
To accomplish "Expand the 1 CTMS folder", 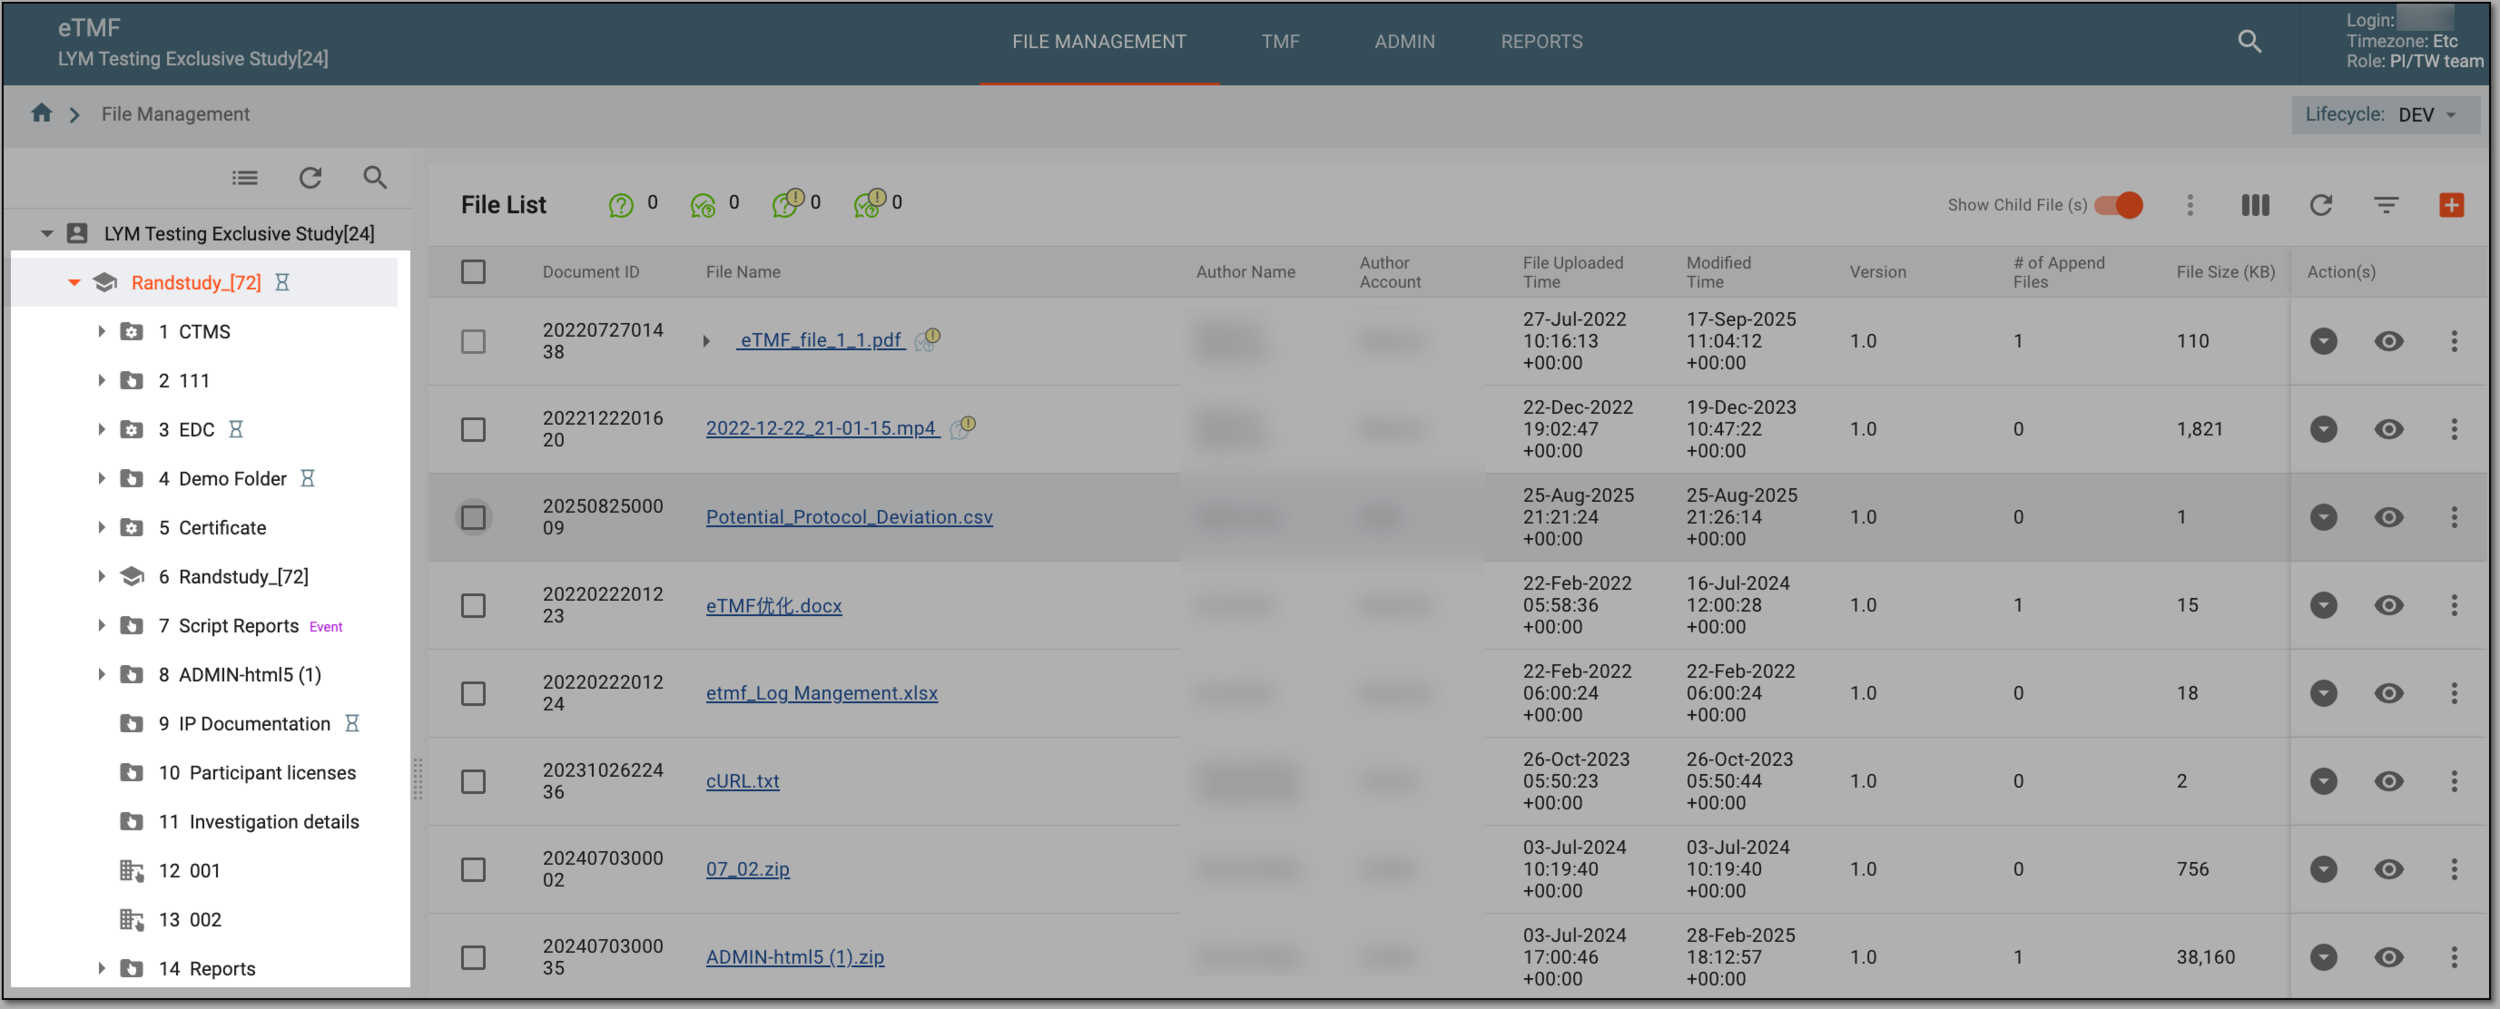I will (101, 331).
